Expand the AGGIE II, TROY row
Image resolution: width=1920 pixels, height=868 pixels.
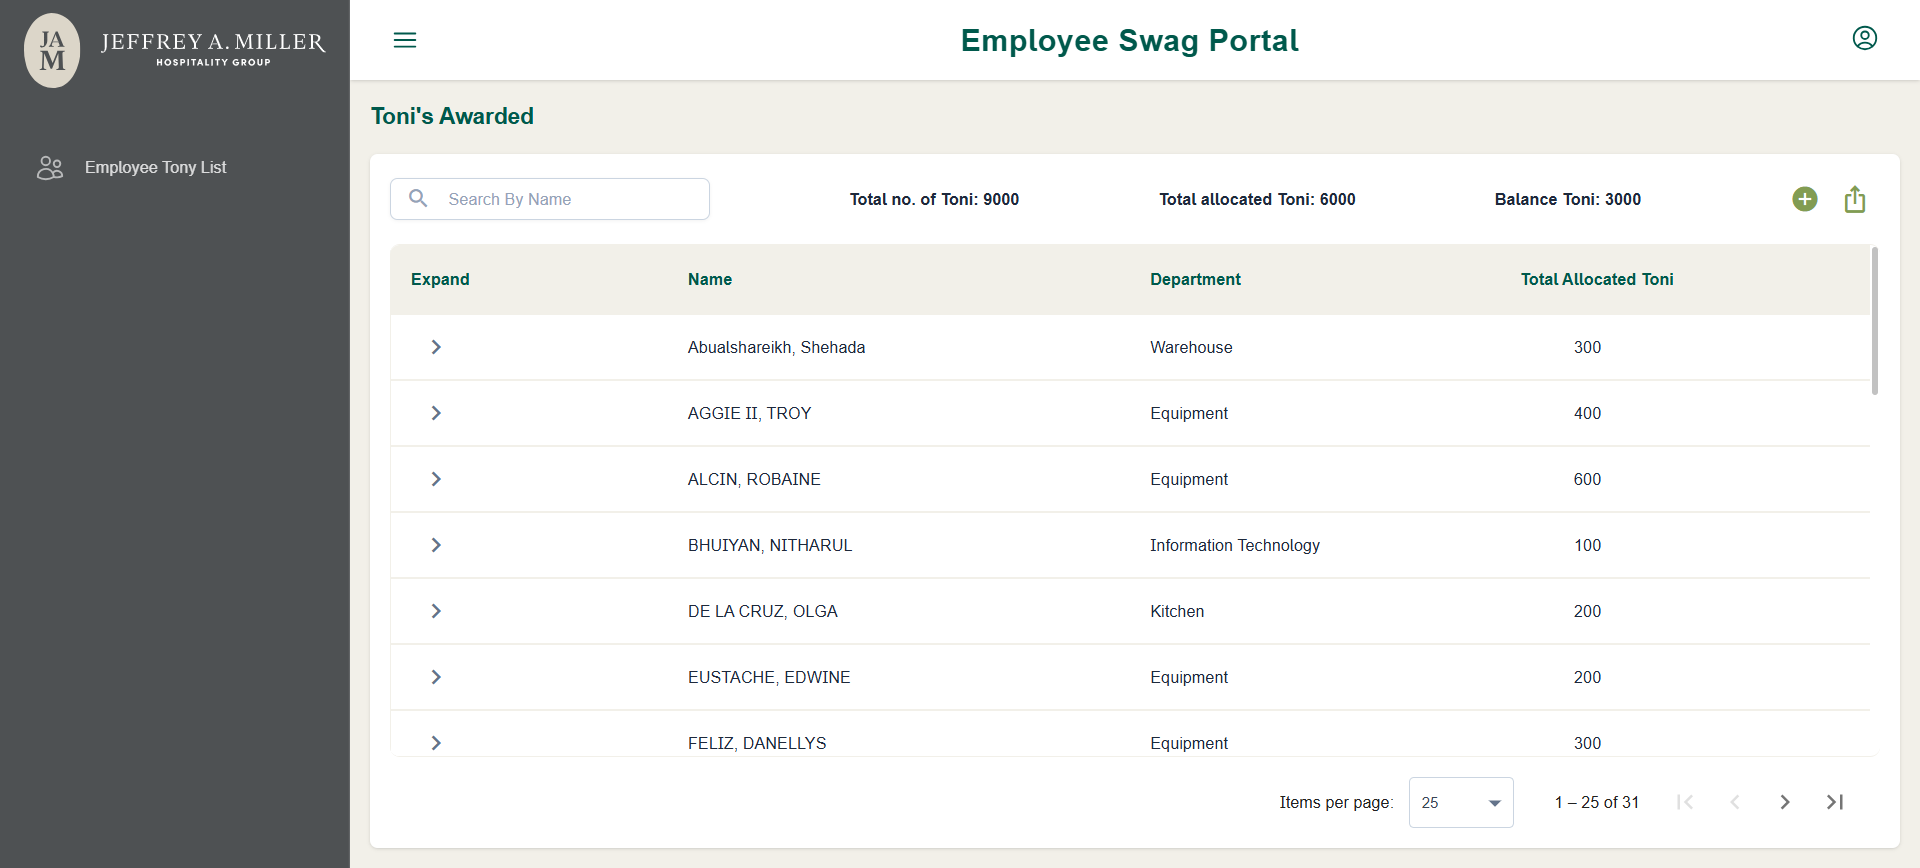click(x=436, y=413)
